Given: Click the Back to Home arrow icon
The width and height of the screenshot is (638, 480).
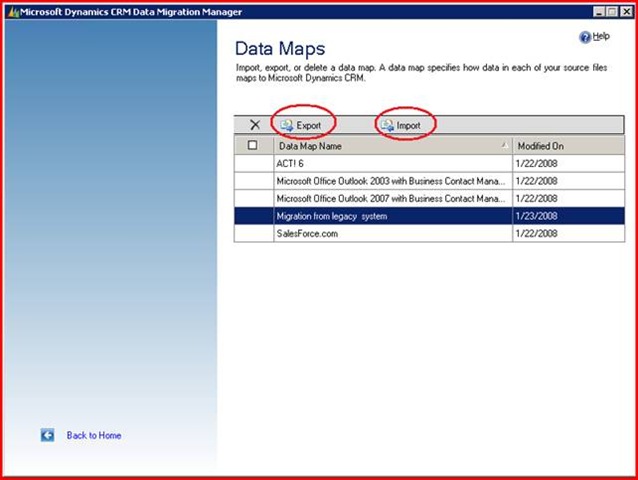Looking at the screenshot, I should (x=47, y=435).
